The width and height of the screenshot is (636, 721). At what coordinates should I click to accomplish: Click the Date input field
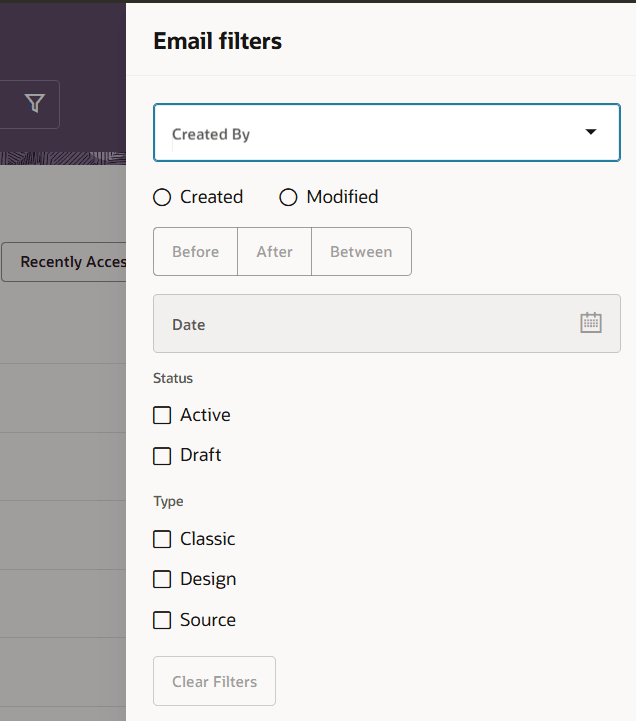(x=360, y=324)
